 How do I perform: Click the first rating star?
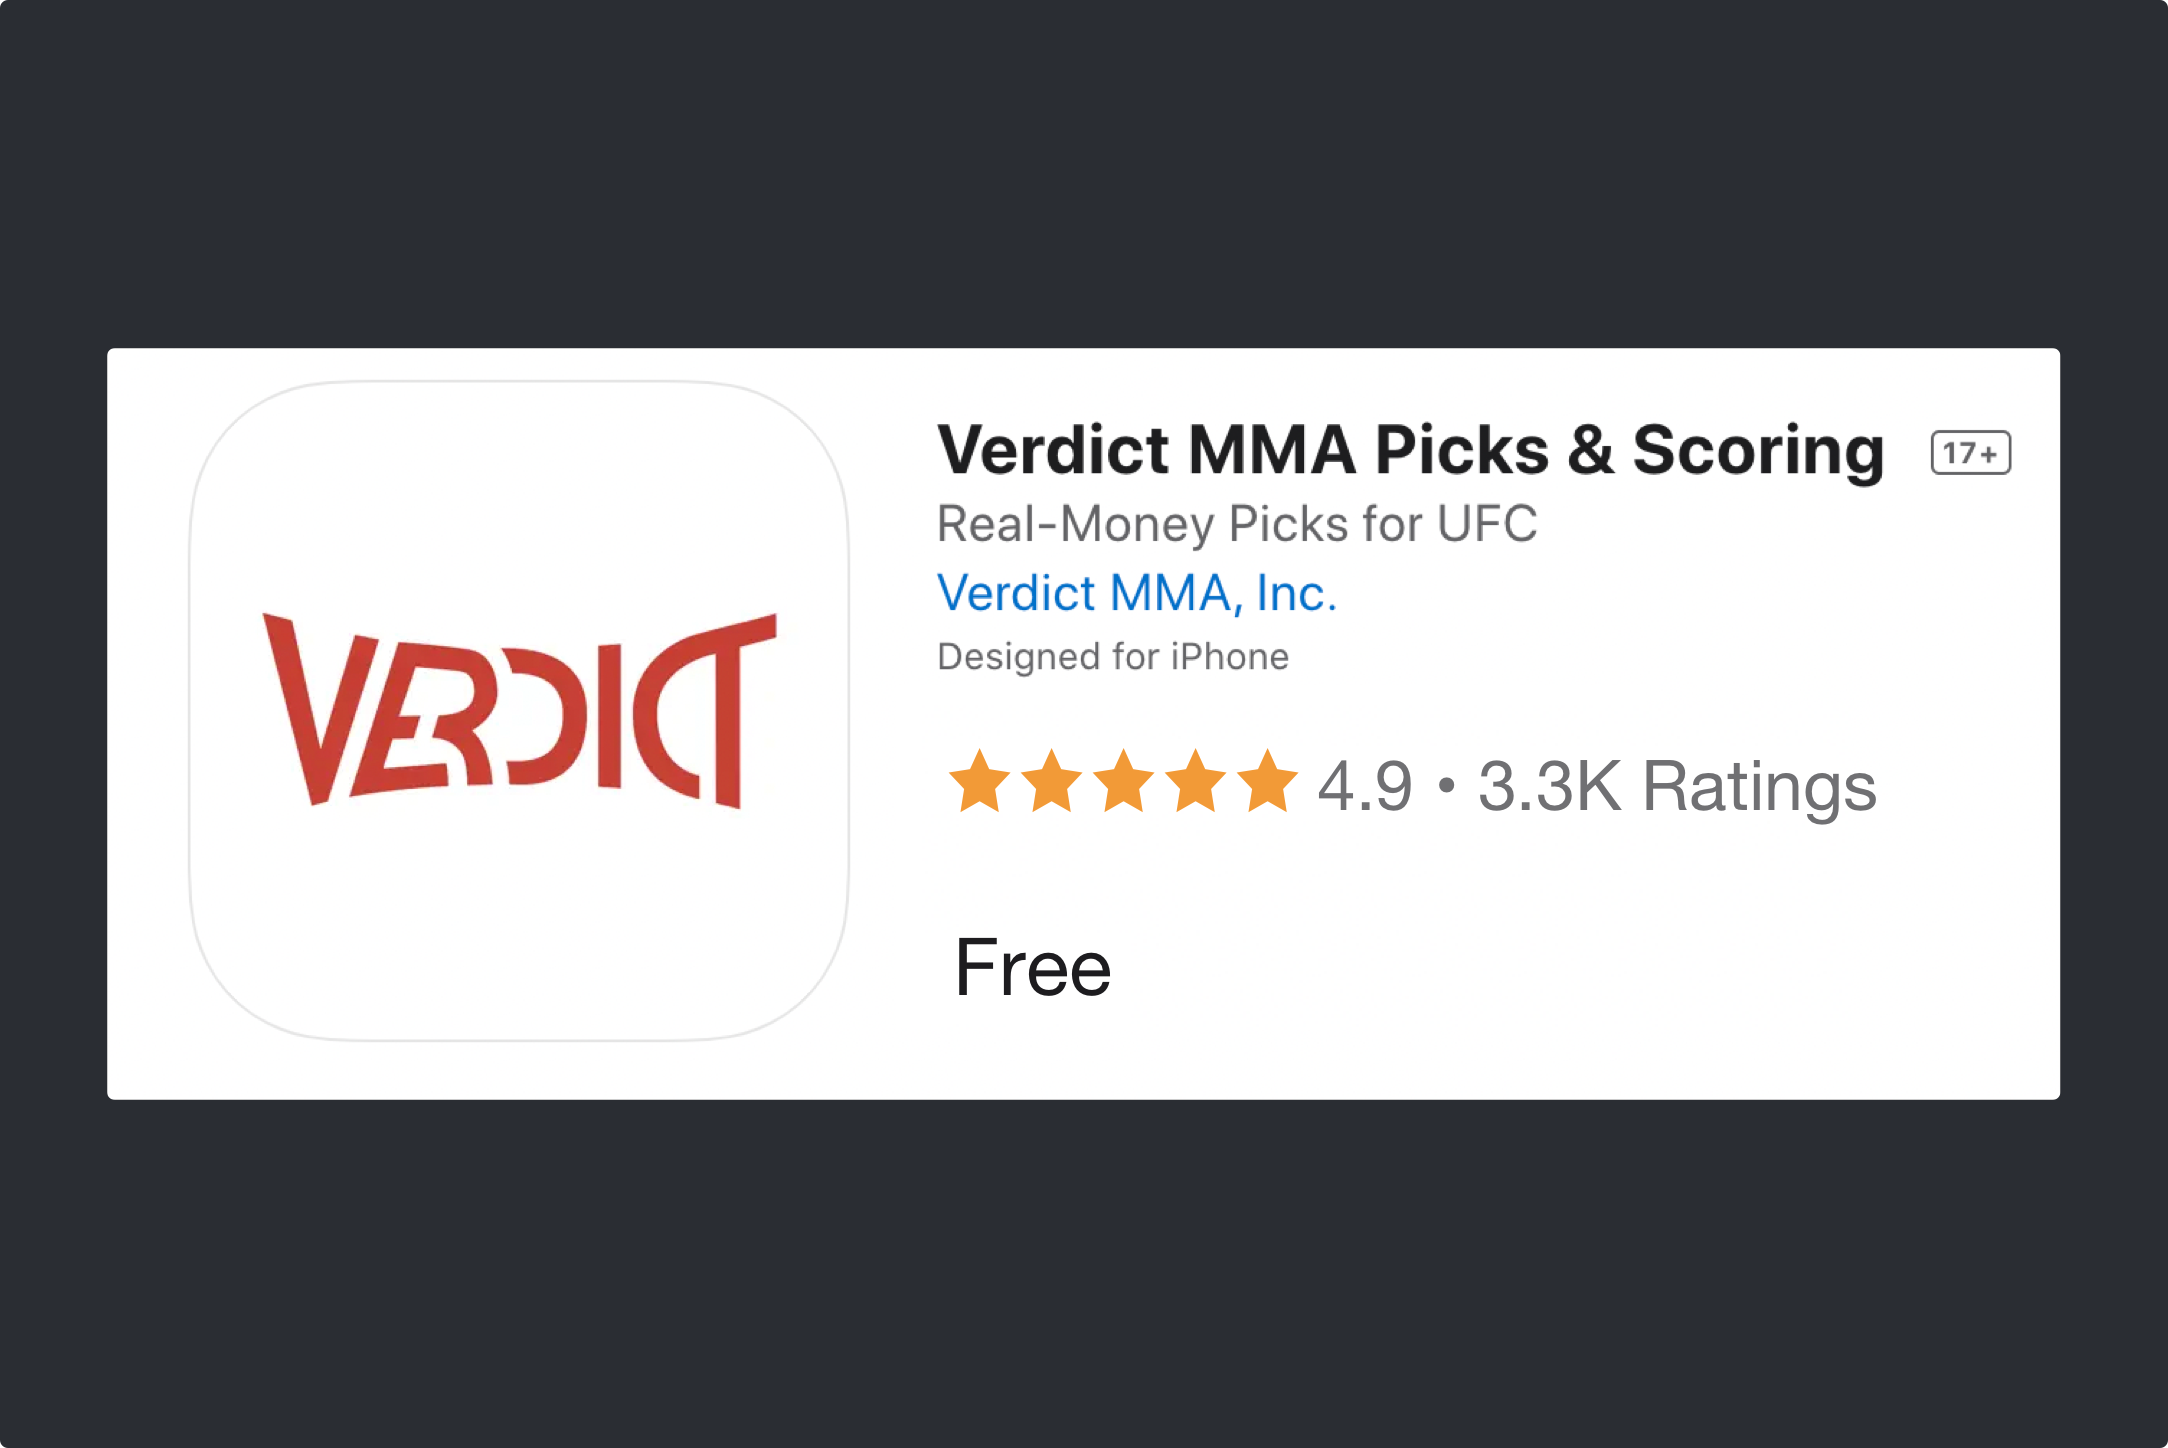point(979,783)
